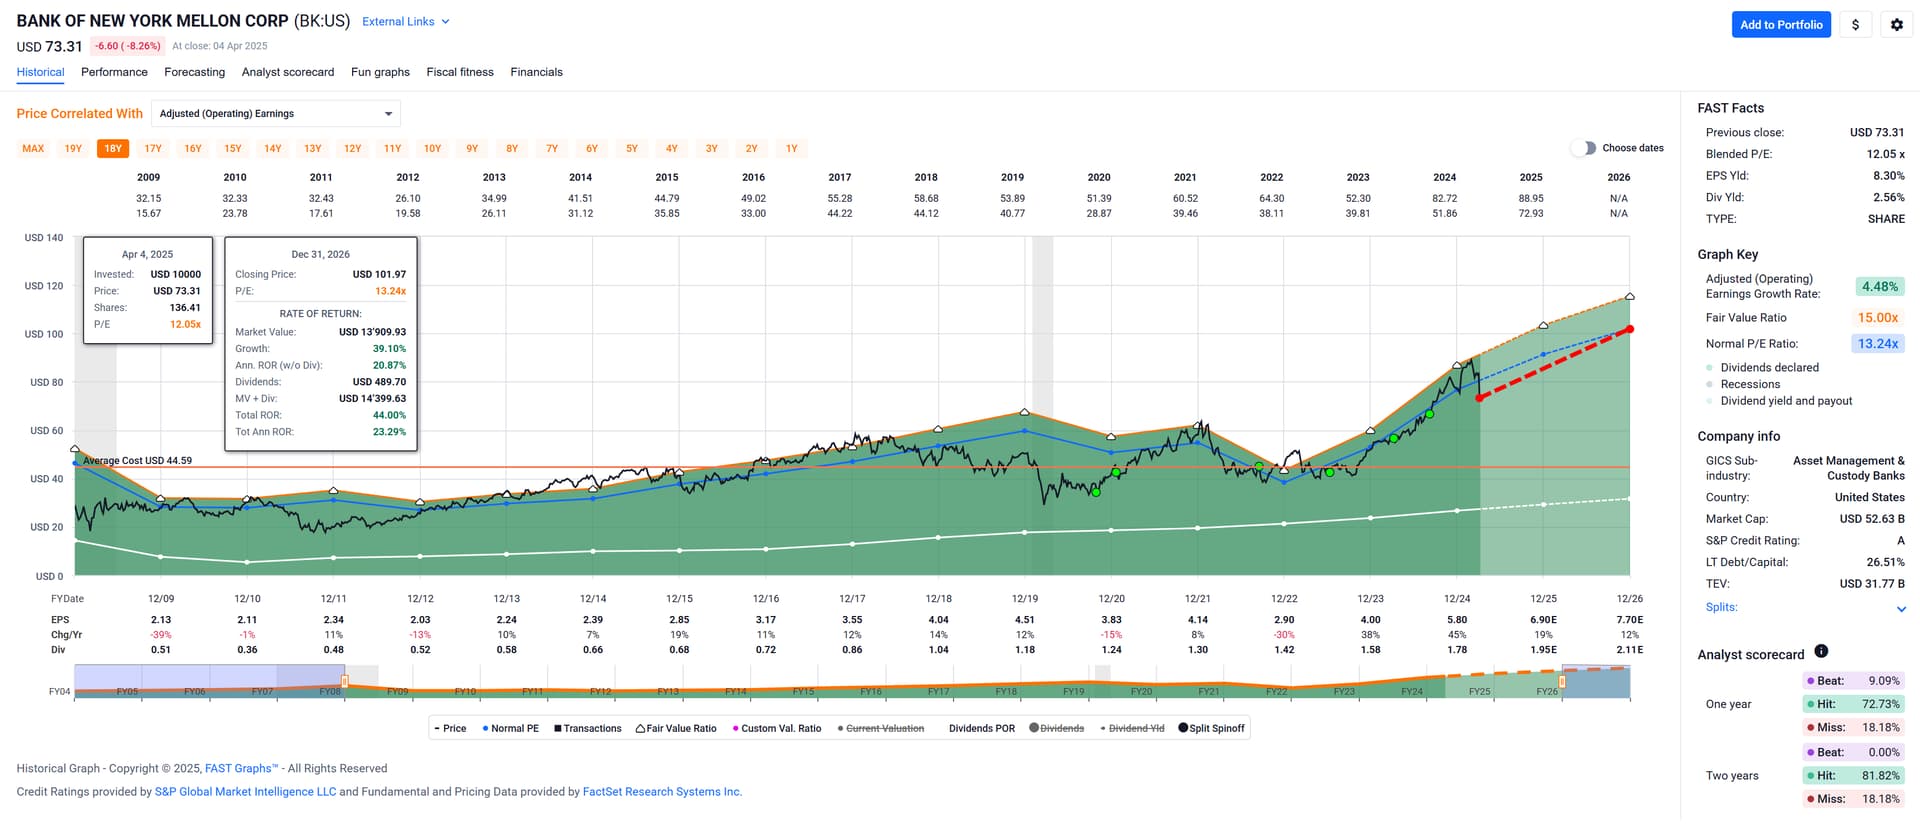
Task: Click the Average Cost USD 44.59 label
Action: point(138,460)
